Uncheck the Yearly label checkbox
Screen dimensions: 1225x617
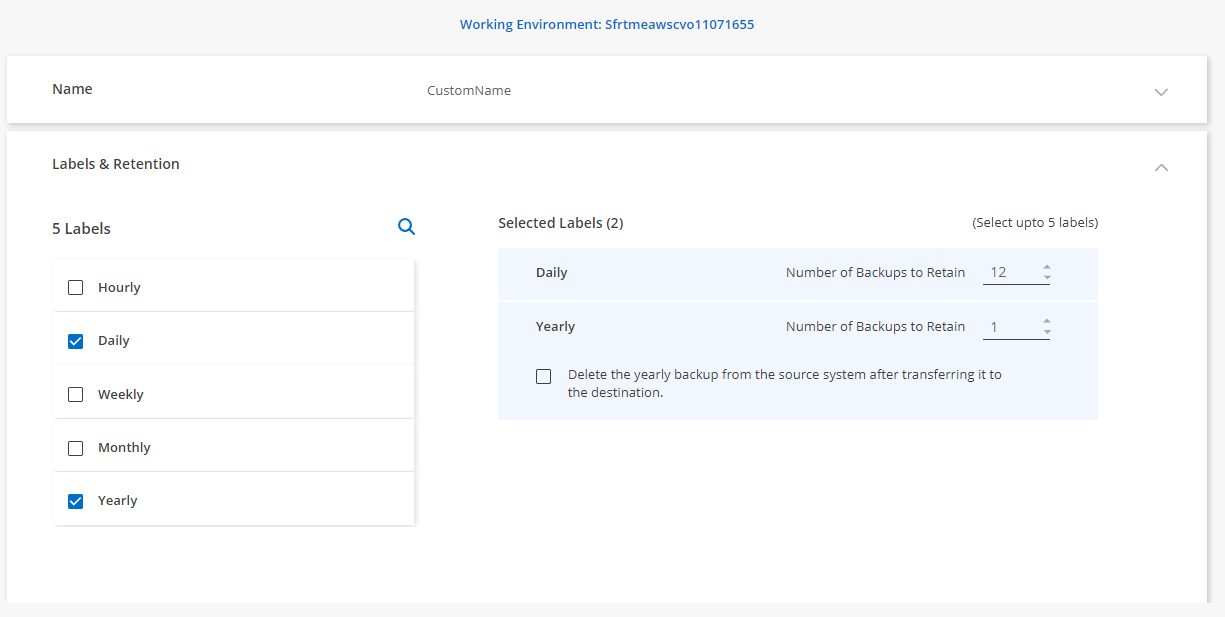coord(75,500)
